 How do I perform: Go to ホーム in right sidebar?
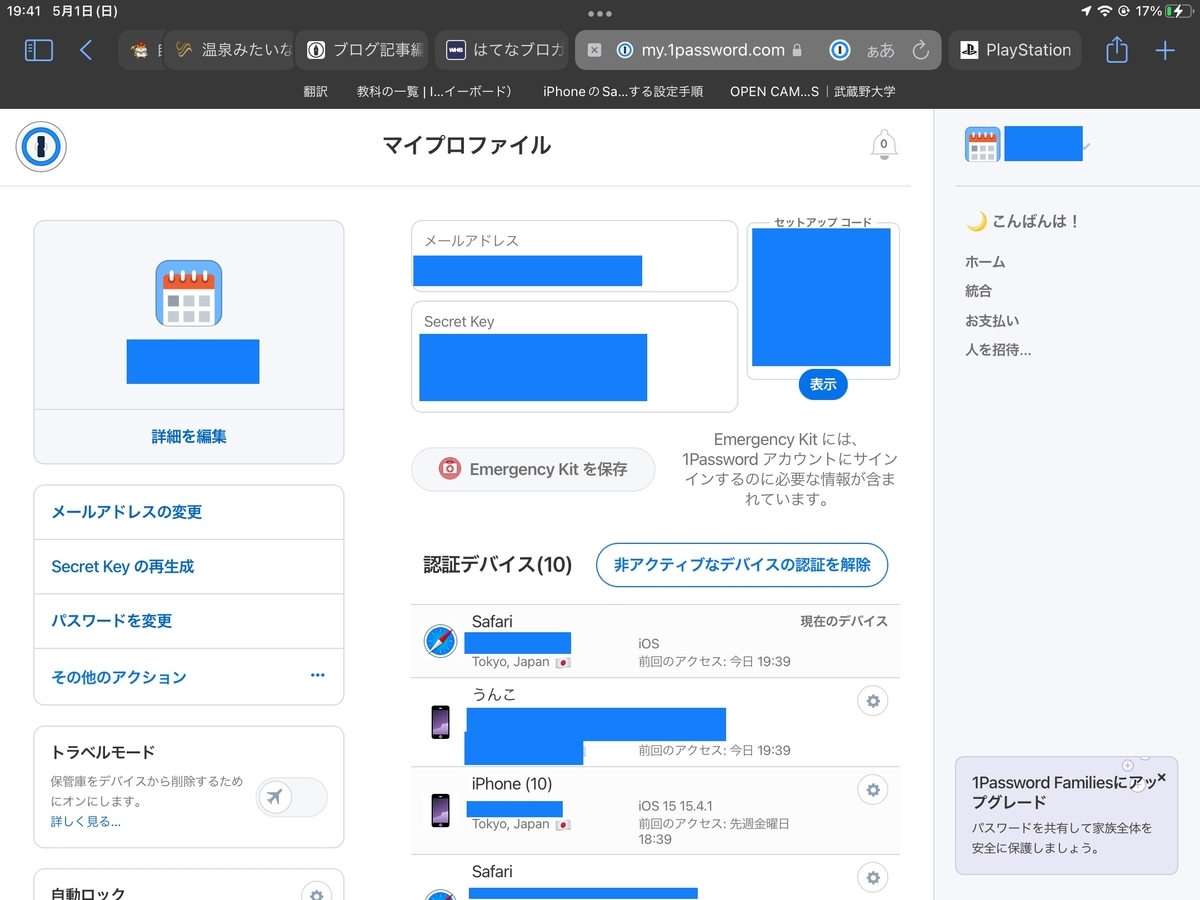(x=985, y=262)
